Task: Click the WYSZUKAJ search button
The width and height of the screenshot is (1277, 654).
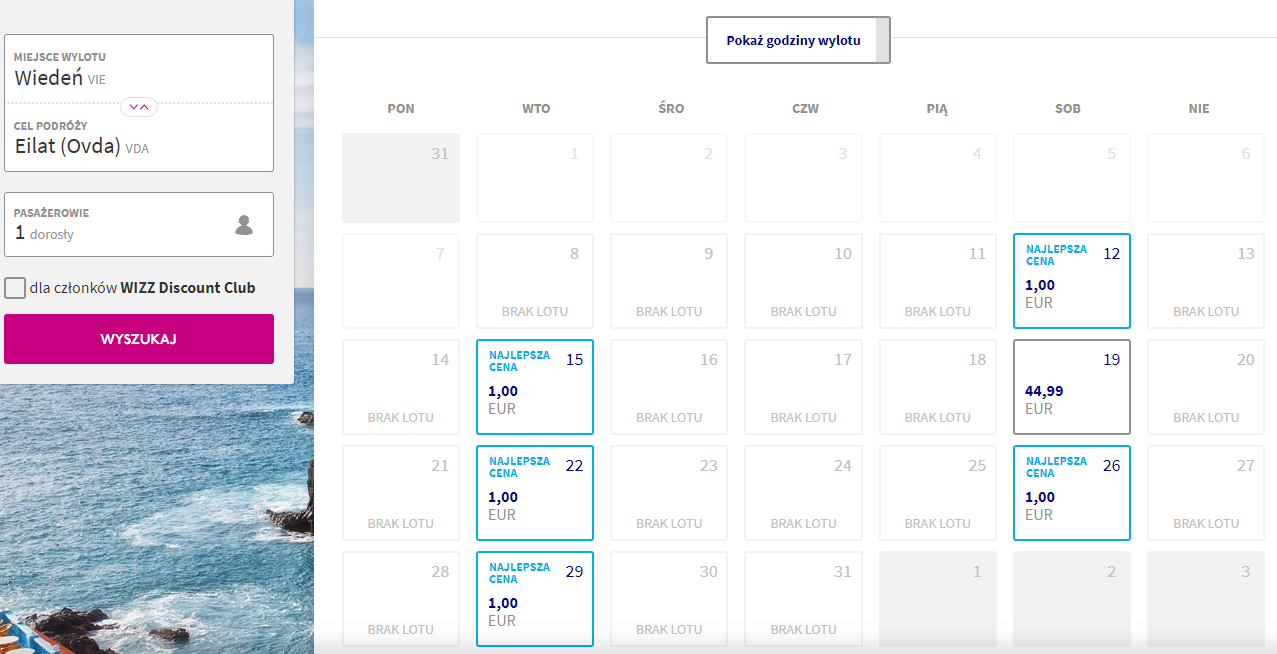Action: (x=139, y=339)
